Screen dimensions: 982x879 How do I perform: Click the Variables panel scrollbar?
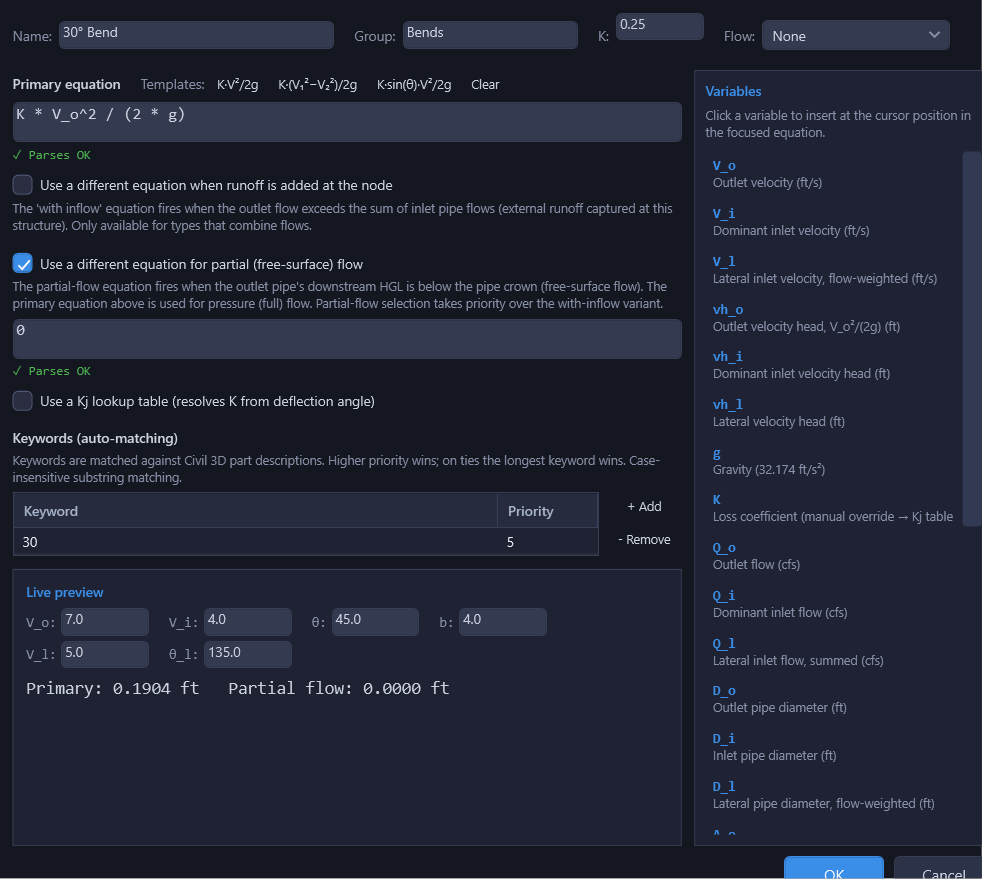point(971,339)
